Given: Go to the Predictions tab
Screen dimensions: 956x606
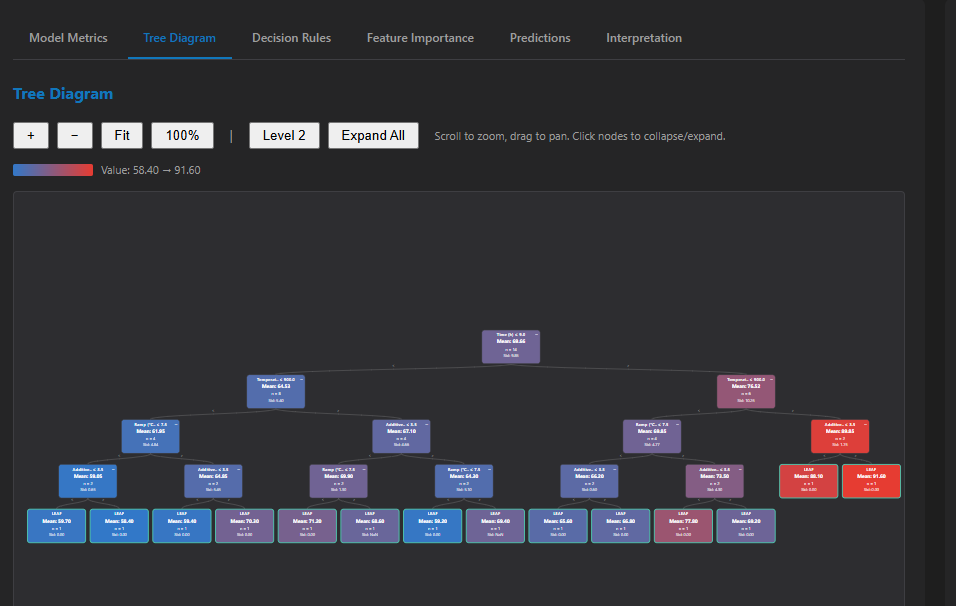Looking at the screenshot, I should (540, 38).
